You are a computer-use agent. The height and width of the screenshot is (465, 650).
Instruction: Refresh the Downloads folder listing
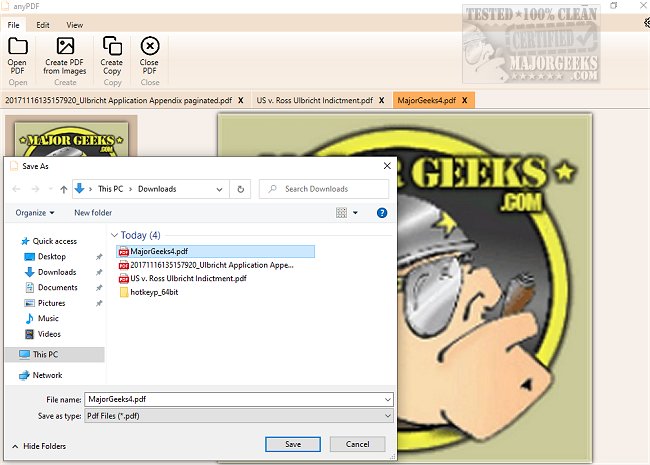pos(240,189)
